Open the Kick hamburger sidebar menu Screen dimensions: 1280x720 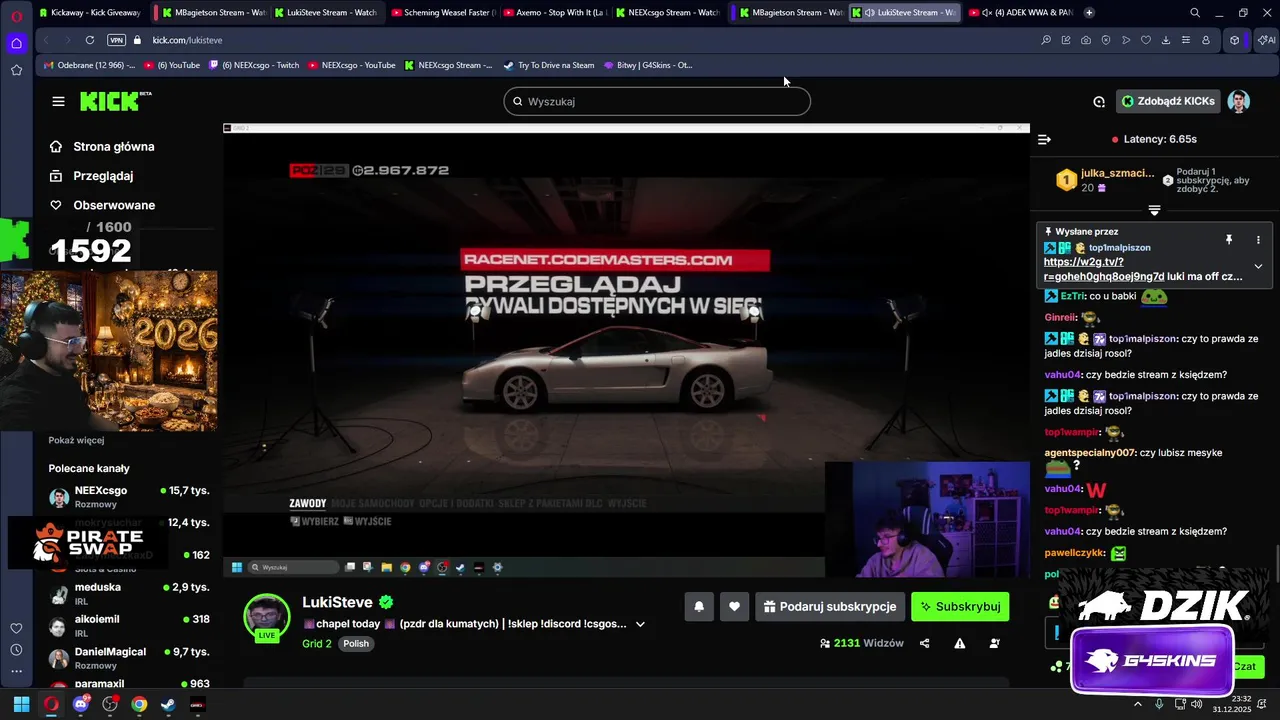pyautogui.click(x=59, y=101)
